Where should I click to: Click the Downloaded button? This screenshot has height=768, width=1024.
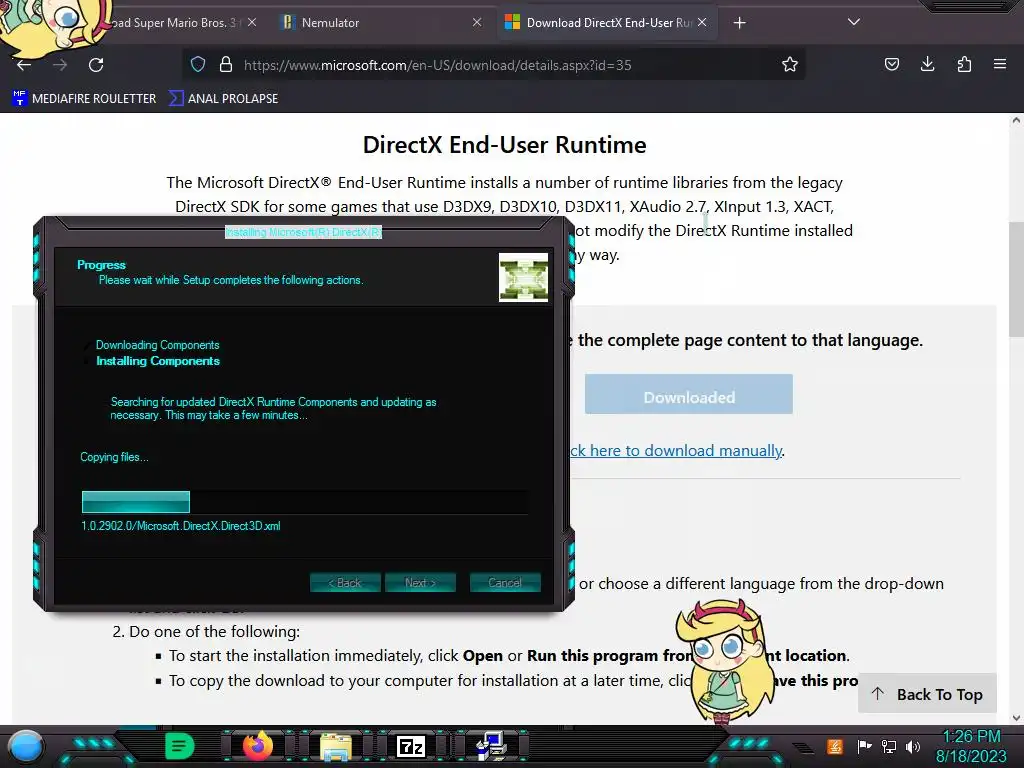[x=688, y=394]
